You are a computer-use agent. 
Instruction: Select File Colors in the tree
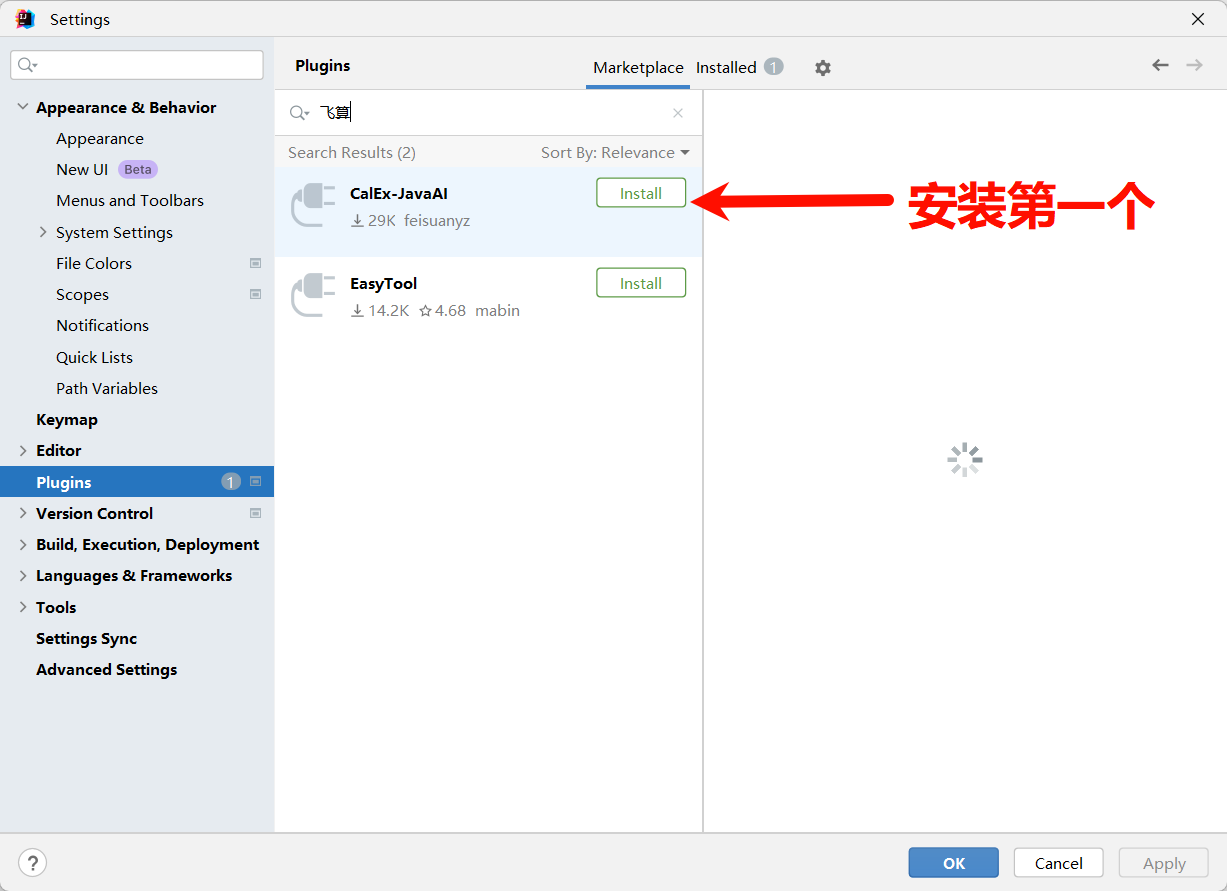[x=94, y=263]
